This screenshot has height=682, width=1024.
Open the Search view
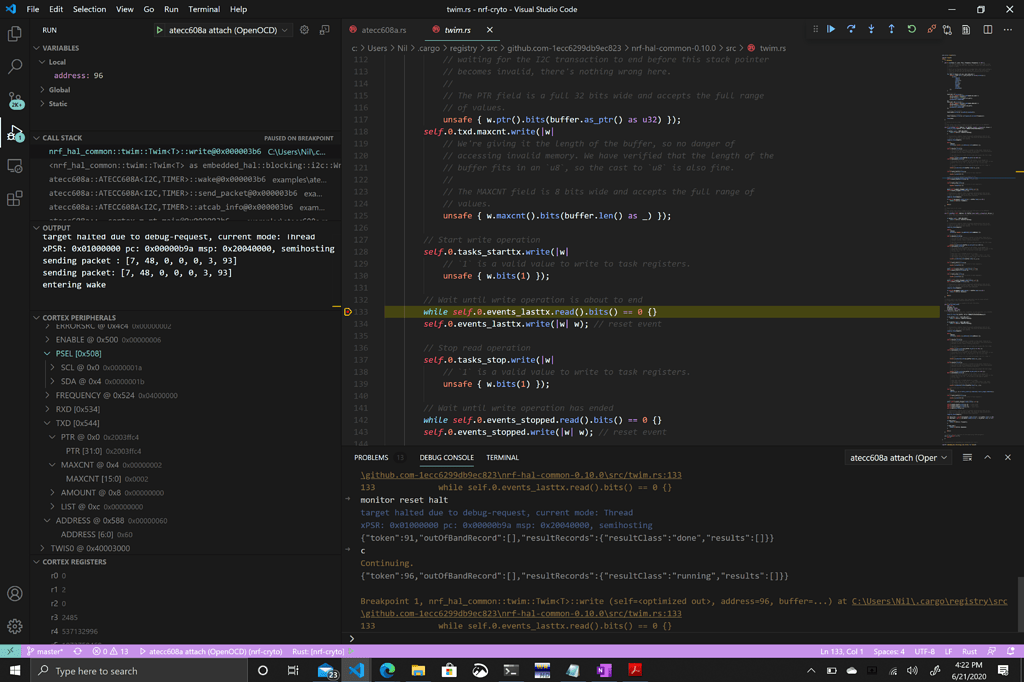tap(14, 68)
